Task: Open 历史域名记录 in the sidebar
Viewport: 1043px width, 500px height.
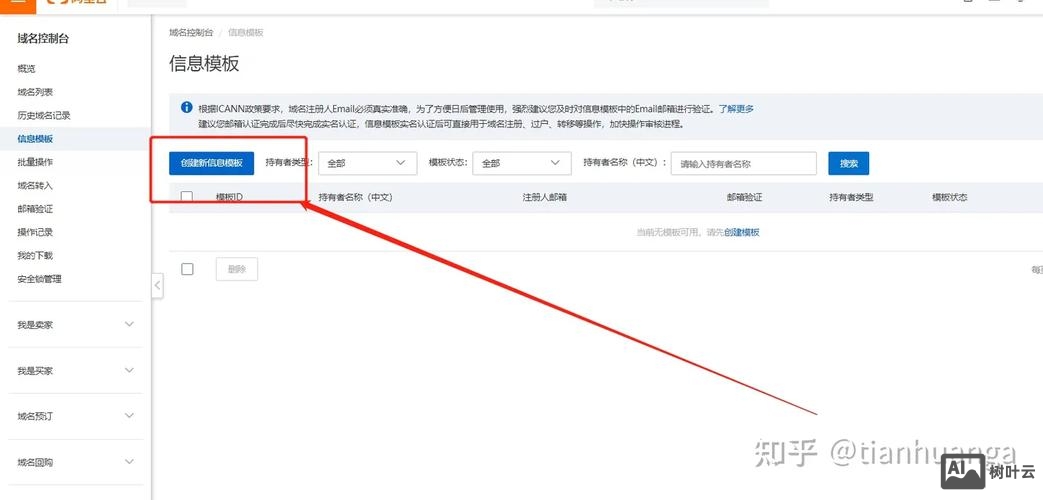Action: pos(44,115)
